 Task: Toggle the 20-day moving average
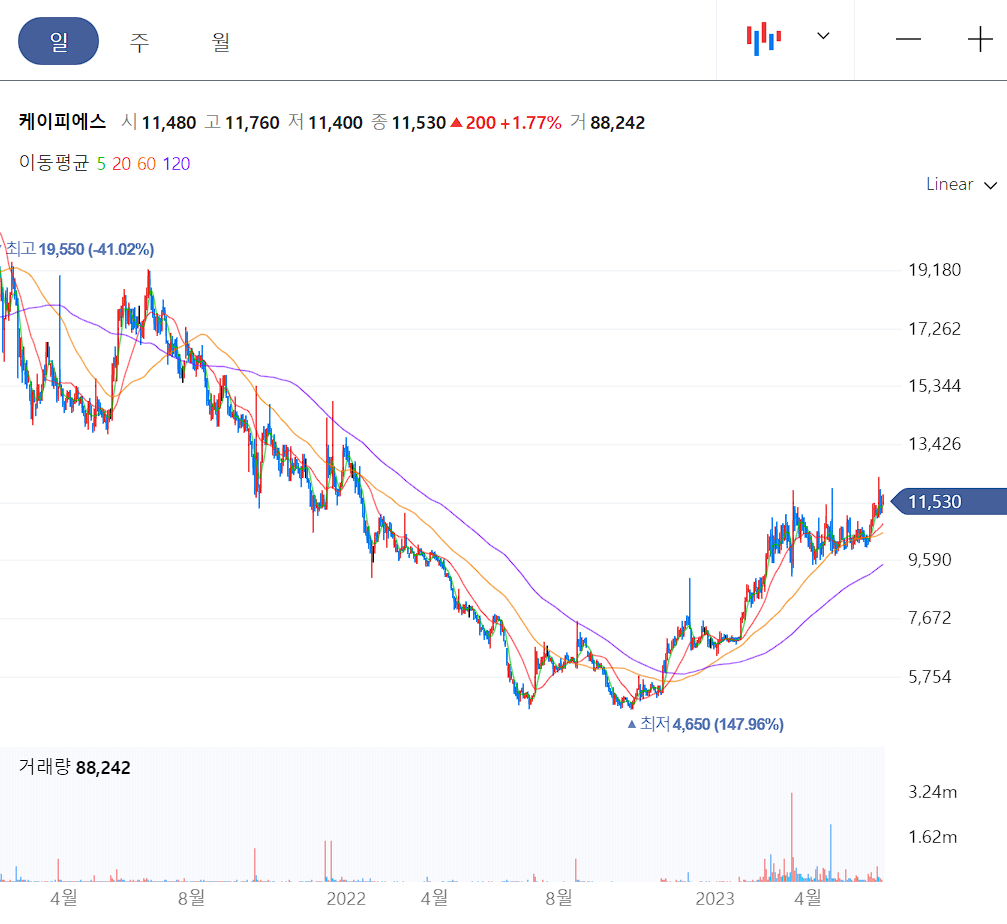pos(121,164)
